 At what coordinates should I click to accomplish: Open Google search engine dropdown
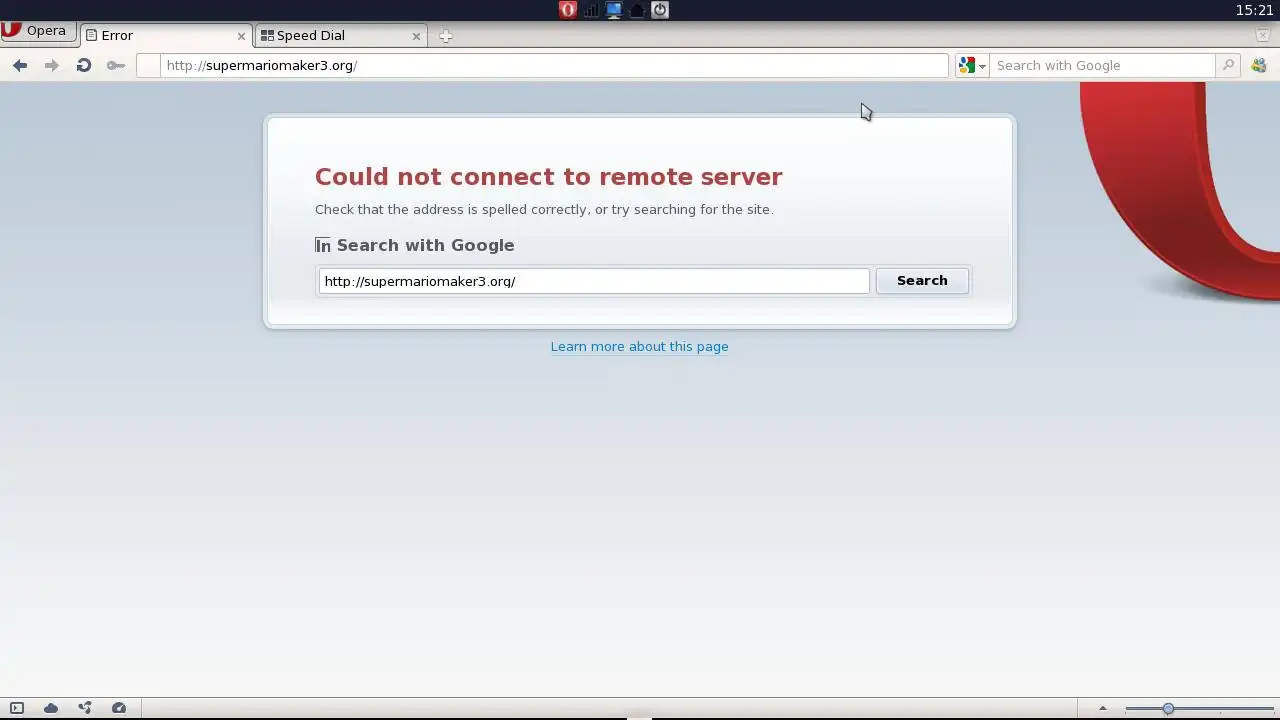click(971, 65)
